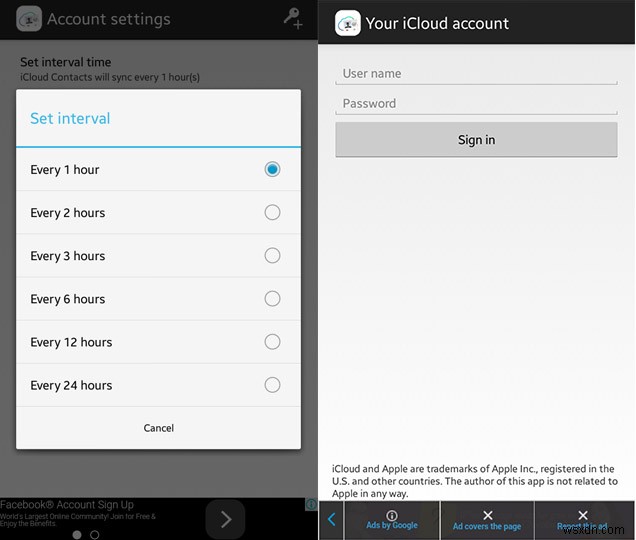636x540 pixels.
Task: Tap the Report this ad option
Action: click(x=583, y=520)
